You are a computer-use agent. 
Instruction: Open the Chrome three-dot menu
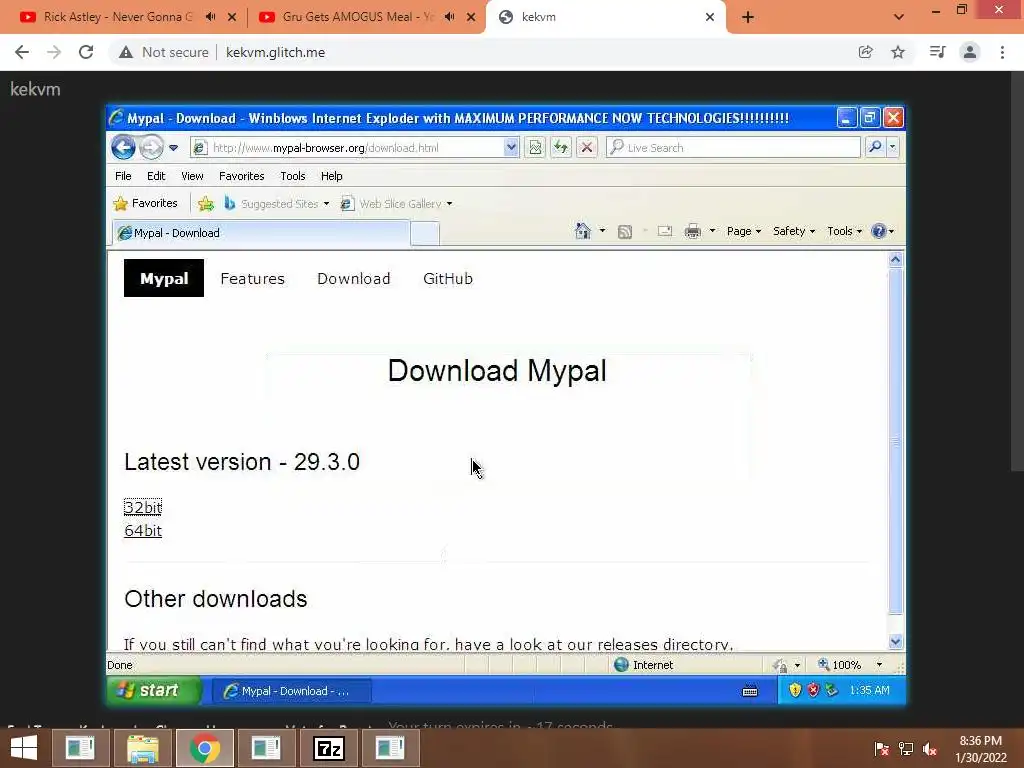pos(1002,52)
